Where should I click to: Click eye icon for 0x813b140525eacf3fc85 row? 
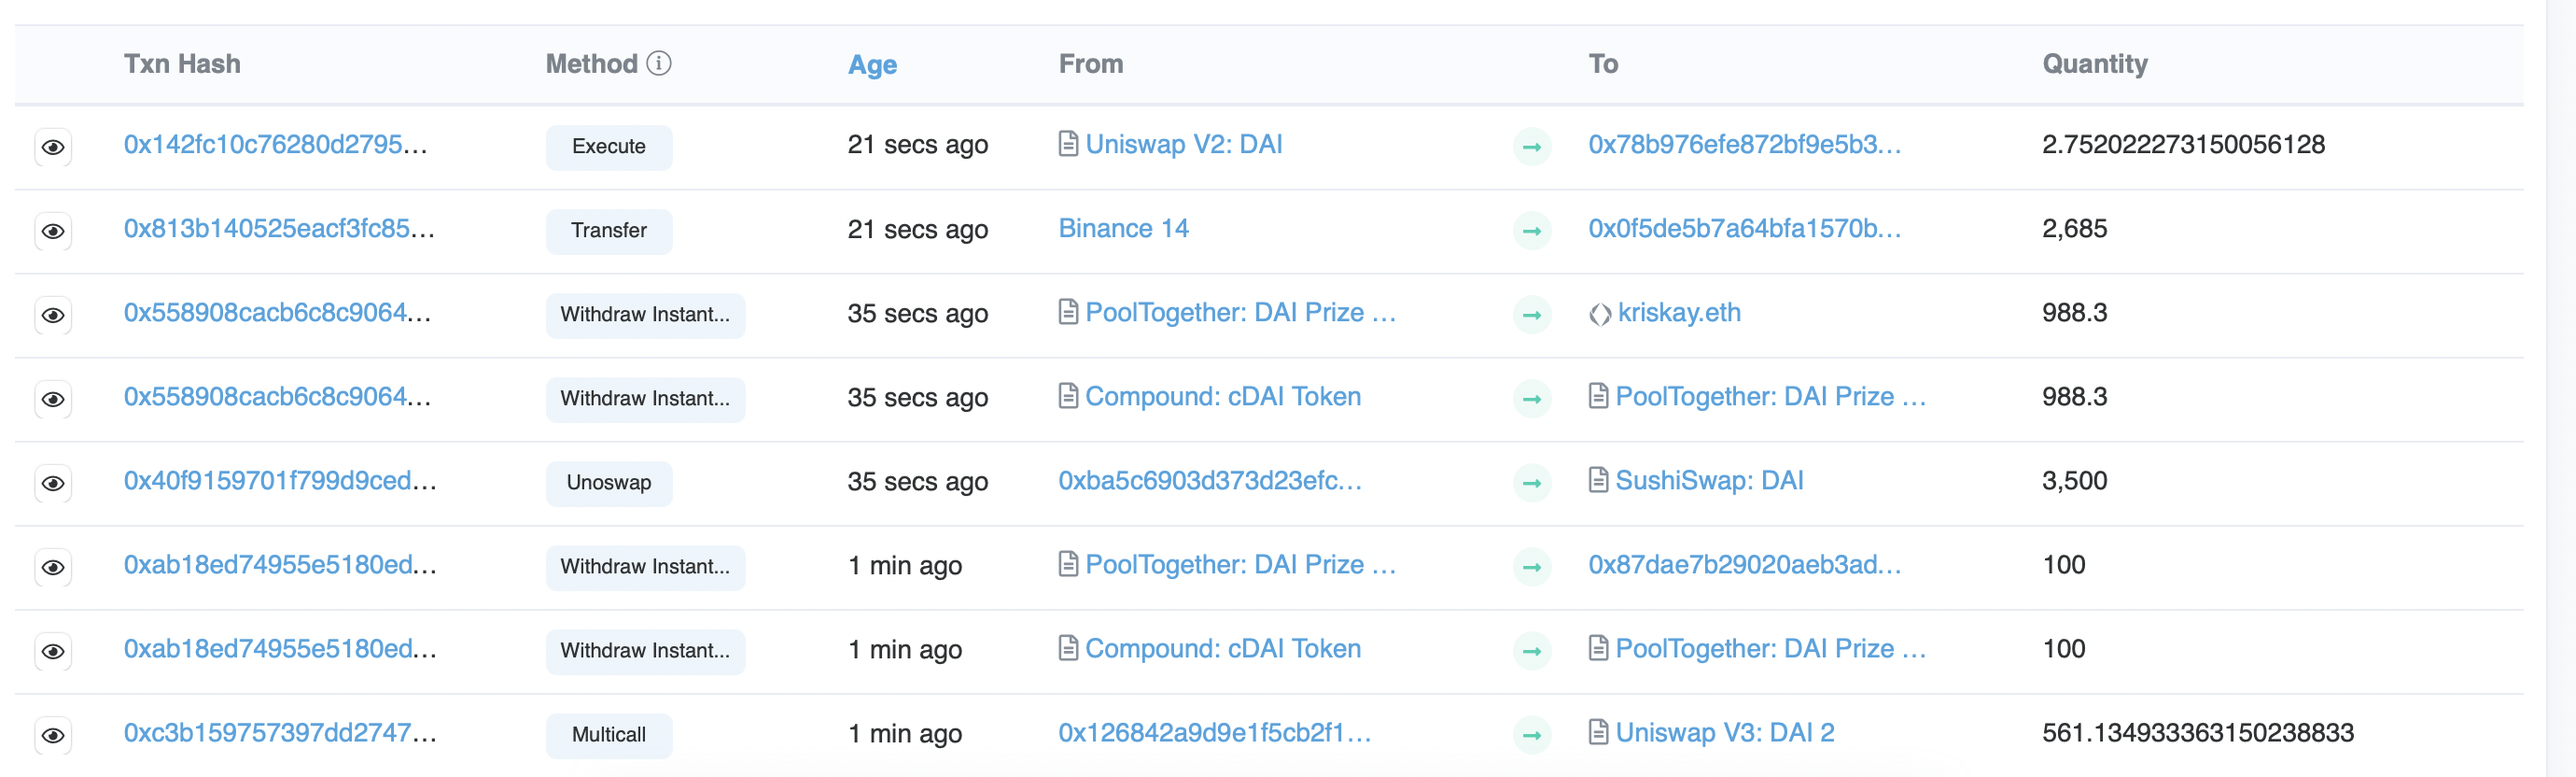click(x=53, y=231)
